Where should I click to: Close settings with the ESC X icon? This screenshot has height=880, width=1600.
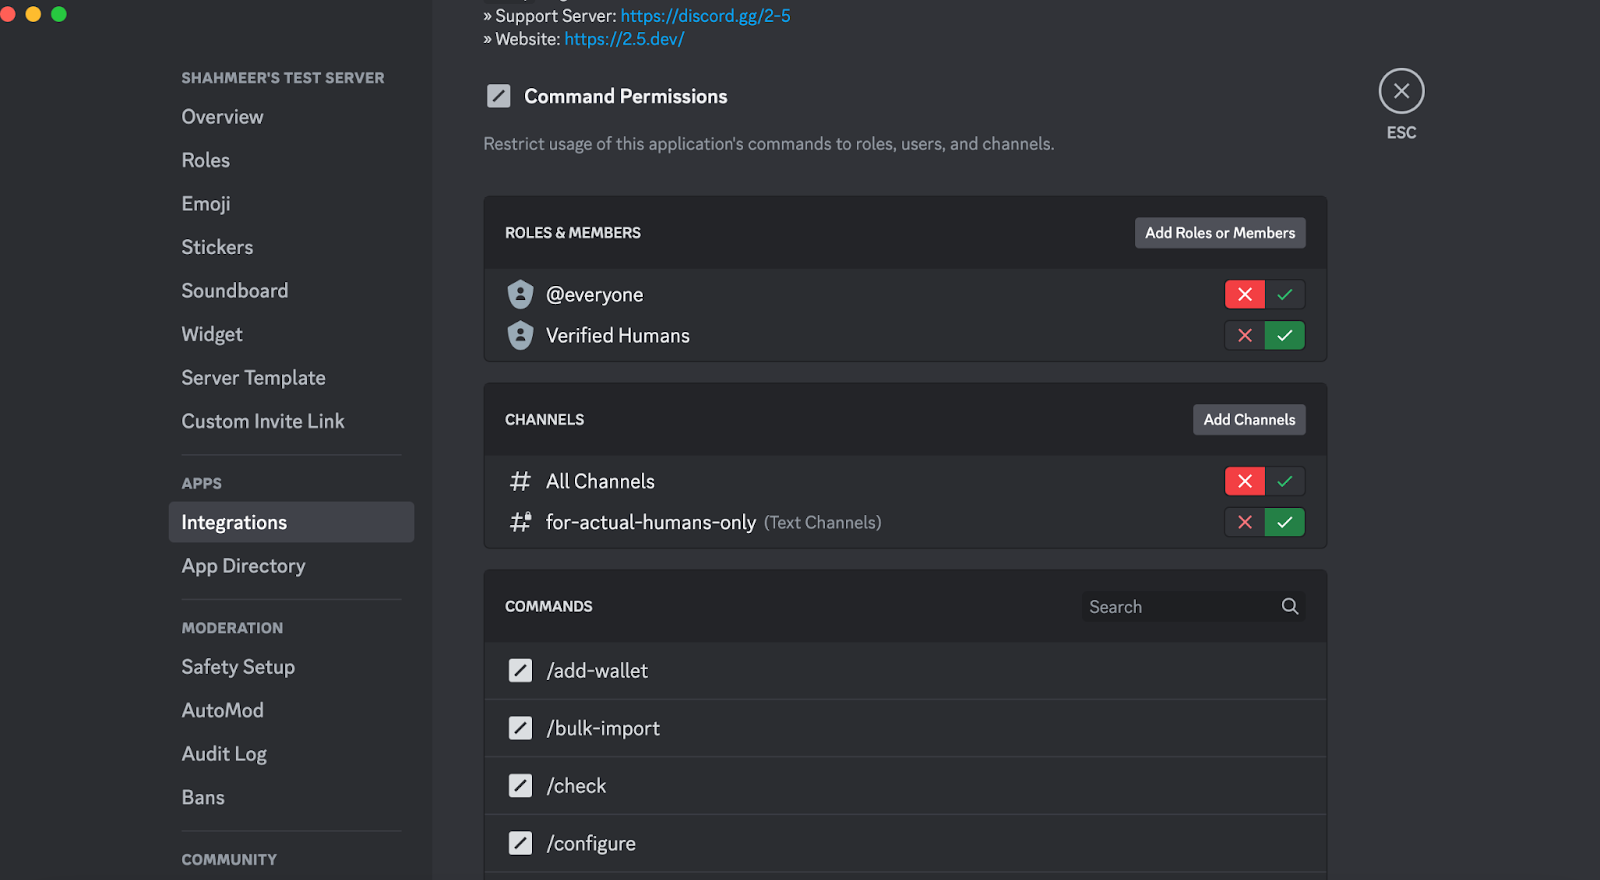[x=1401, y=91]
